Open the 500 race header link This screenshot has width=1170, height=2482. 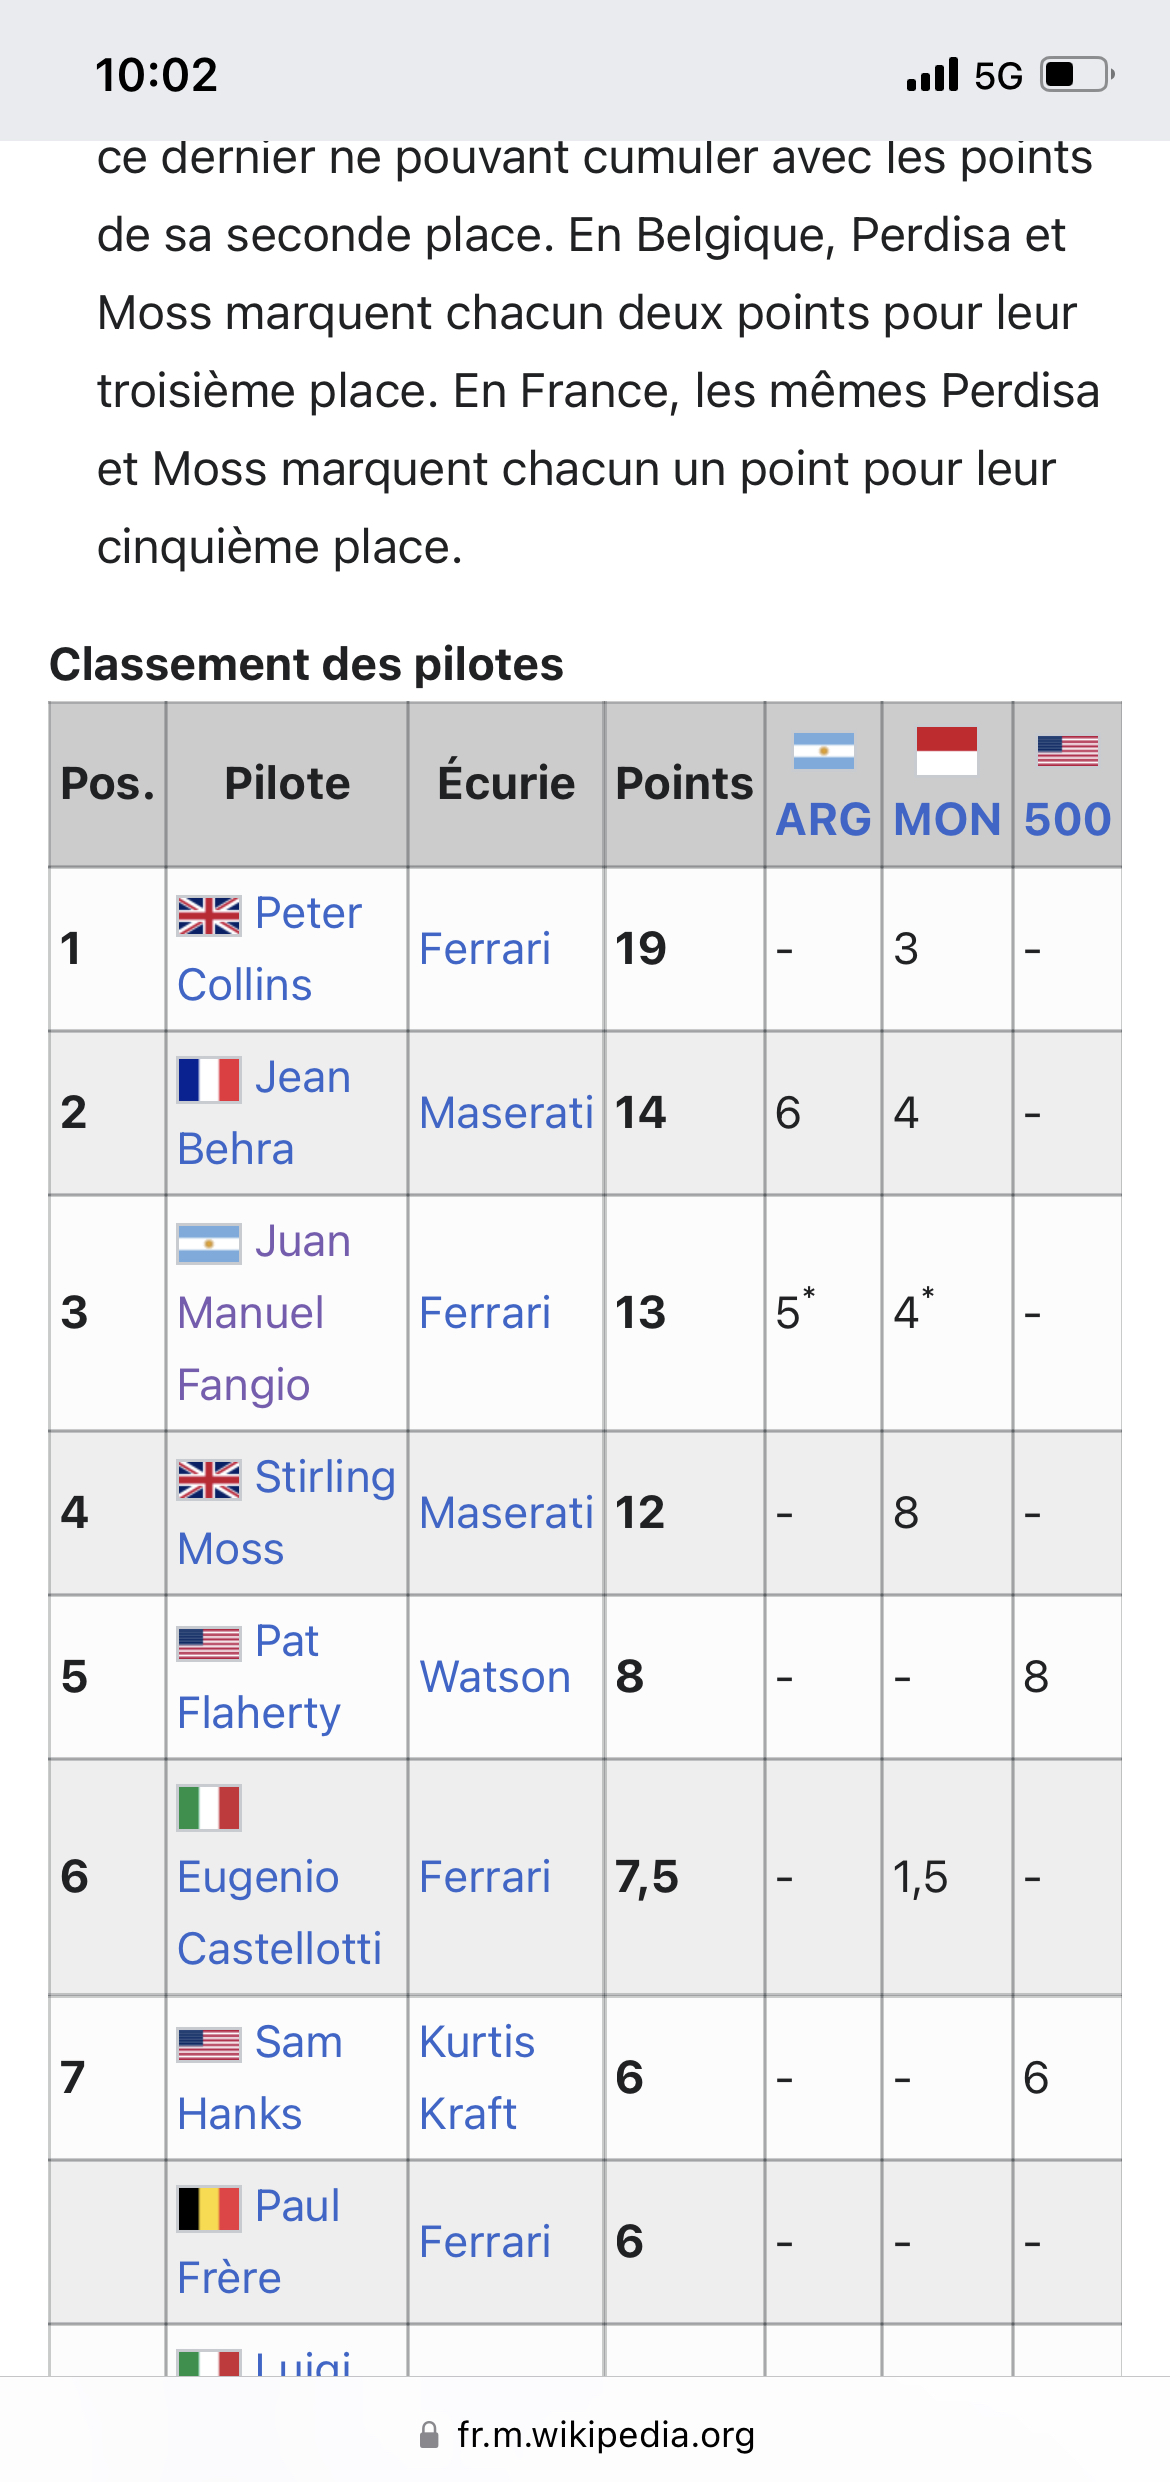click(1067, 820)
